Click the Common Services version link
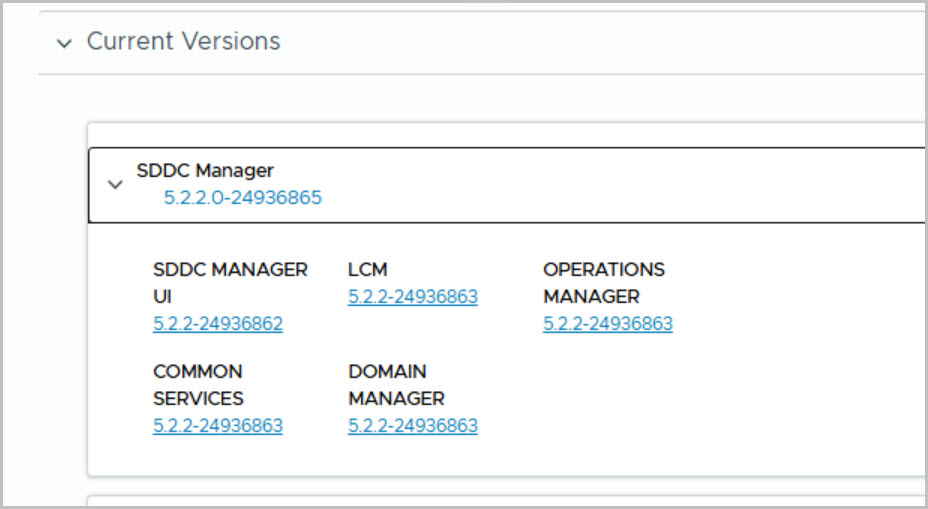The image size is (928, 509). (x=218, y=426)
